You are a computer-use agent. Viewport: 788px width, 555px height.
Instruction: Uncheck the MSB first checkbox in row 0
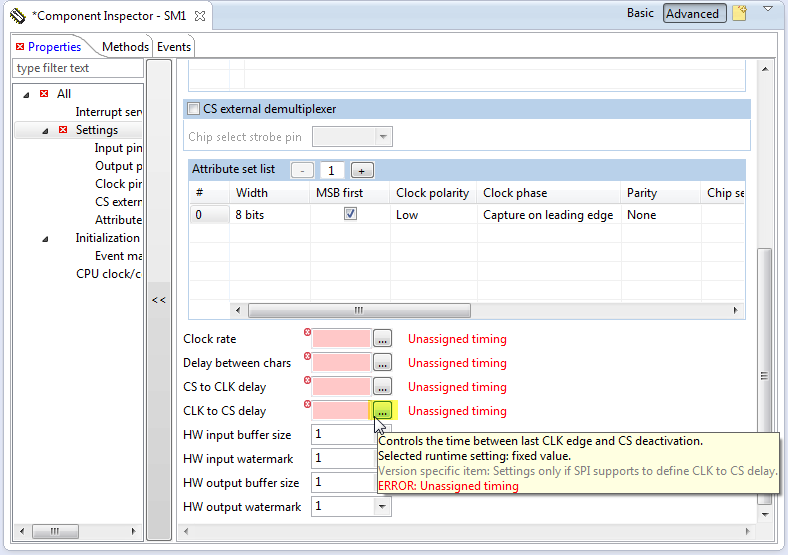pyautogui.click(x=350, y=215)
